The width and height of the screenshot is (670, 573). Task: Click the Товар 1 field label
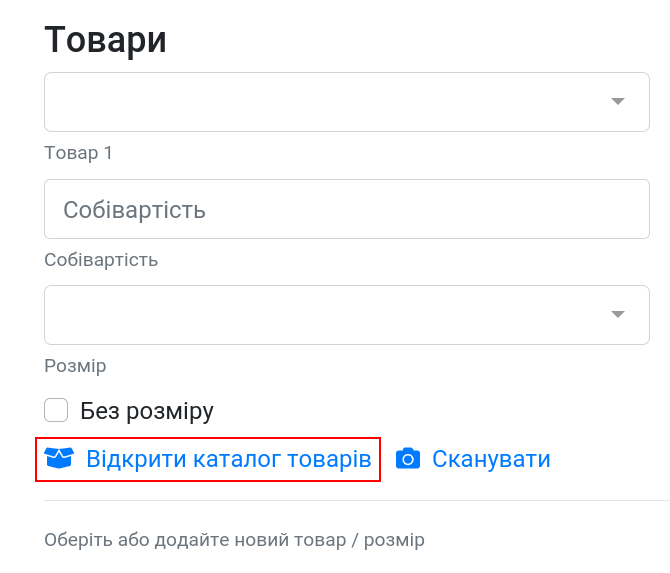tap(79, 153)
